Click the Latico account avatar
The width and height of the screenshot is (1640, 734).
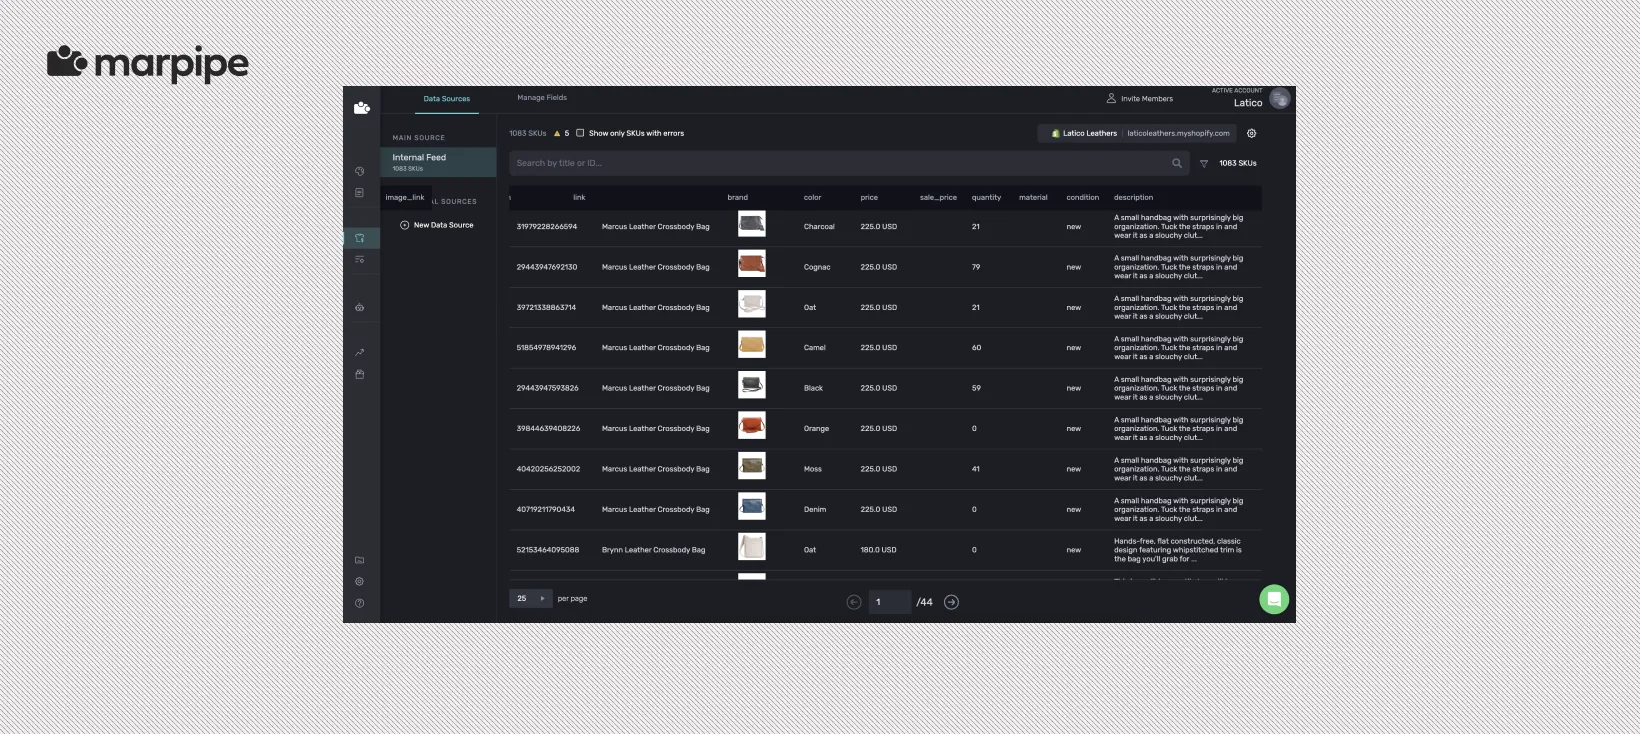coord(1280,99)
